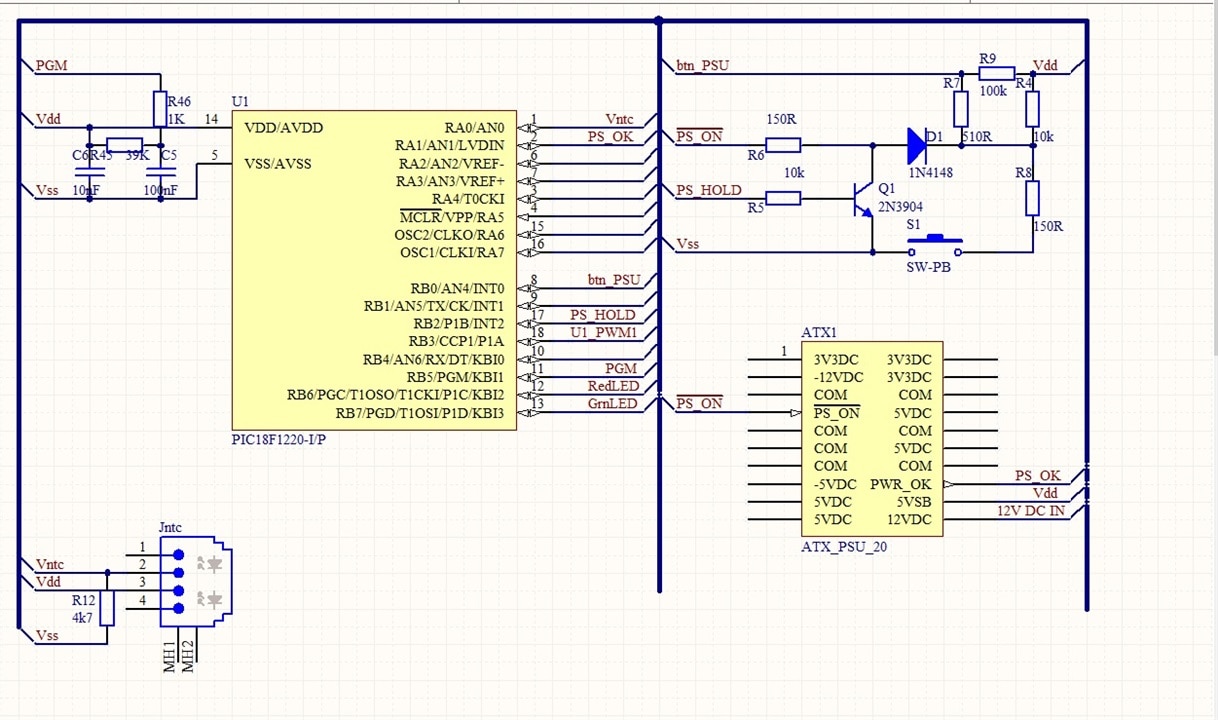Click the S1 SW-PB pushbutton switch
The width and height of the screenshot is (1218, 720).
tap(935, 245)
